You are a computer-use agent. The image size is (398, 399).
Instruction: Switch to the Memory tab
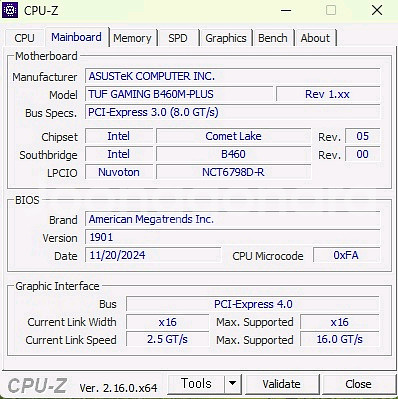132,38
